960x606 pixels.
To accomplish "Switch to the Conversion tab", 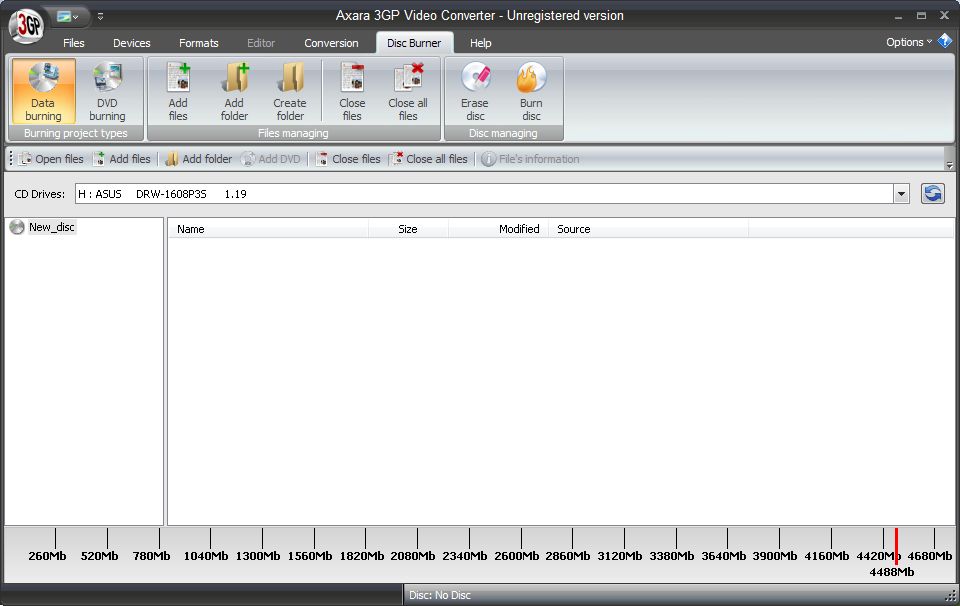I will pos(331,43).
